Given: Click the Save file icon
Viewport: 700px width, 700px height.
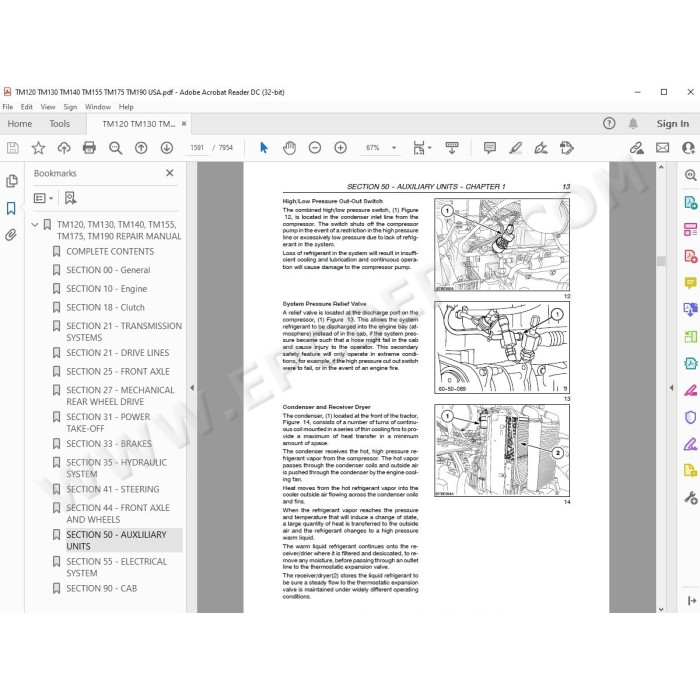Looking at the screenshot, I should [13, 148].
